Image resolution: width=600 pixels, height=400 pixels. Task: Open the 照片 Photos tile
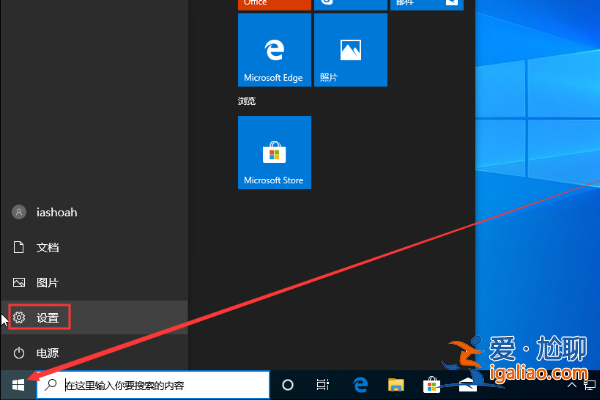[351, 50]
